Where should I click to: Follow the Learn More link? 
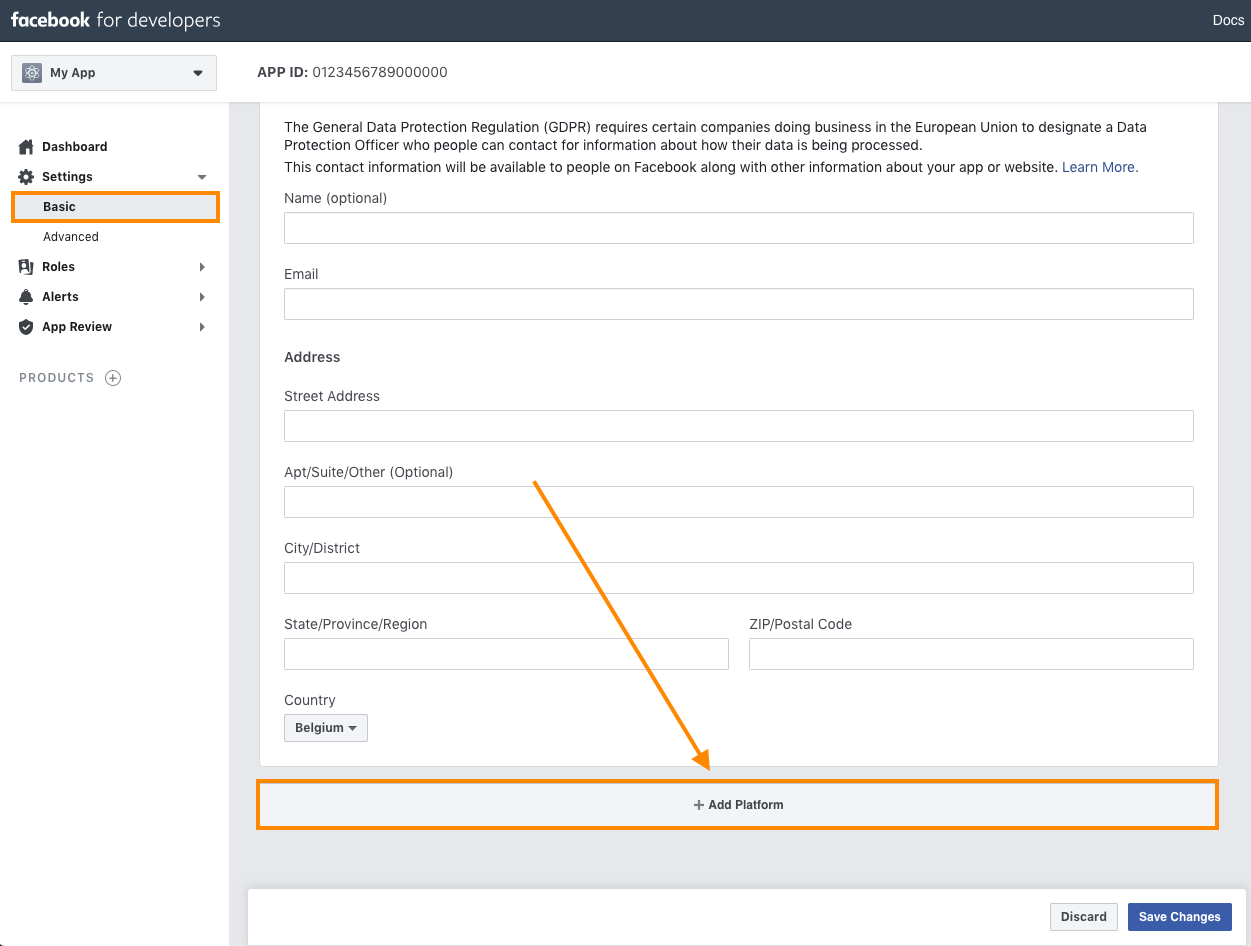[x=1100, y=167]
